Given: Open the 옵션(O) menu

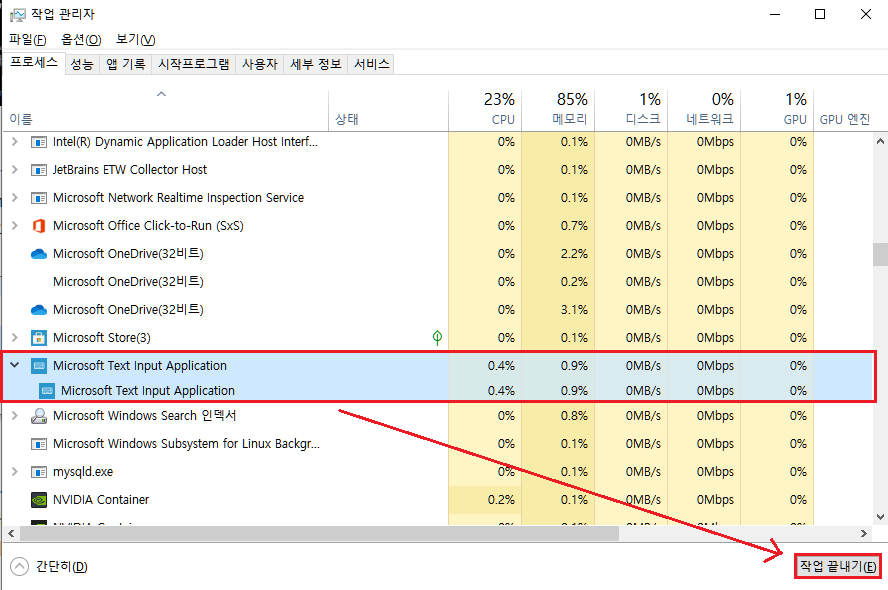Looking at the screenshot, I should (81, 40).
